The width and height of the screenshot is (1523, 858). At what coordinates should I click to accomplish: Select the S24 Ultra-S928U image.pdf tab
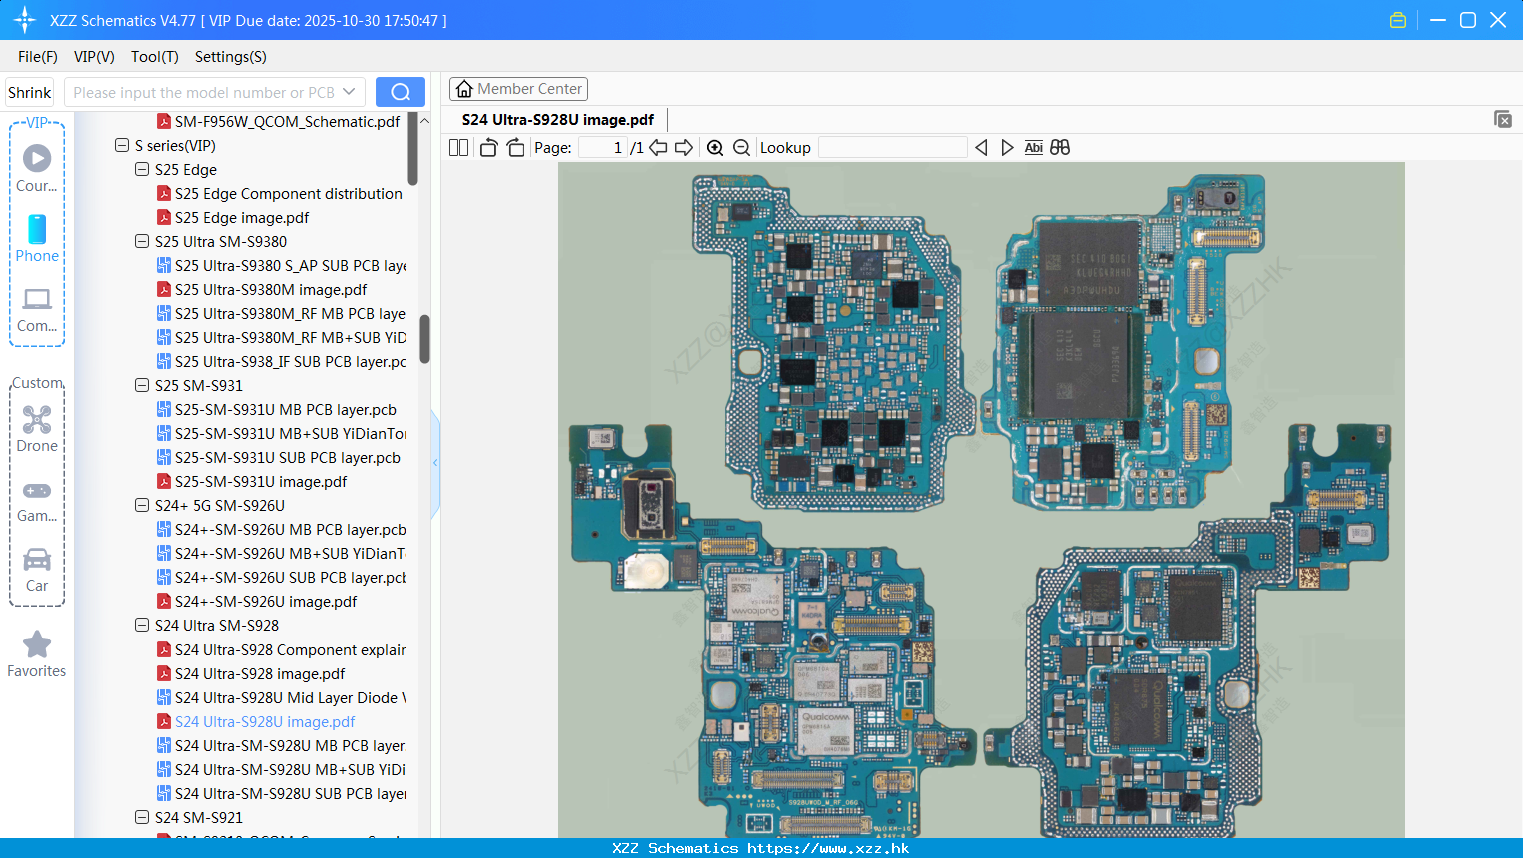(558, 120)
